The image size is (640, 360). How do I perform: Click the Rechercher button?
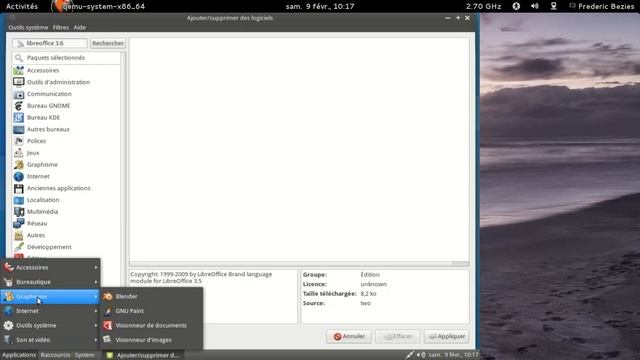[108, 43]
